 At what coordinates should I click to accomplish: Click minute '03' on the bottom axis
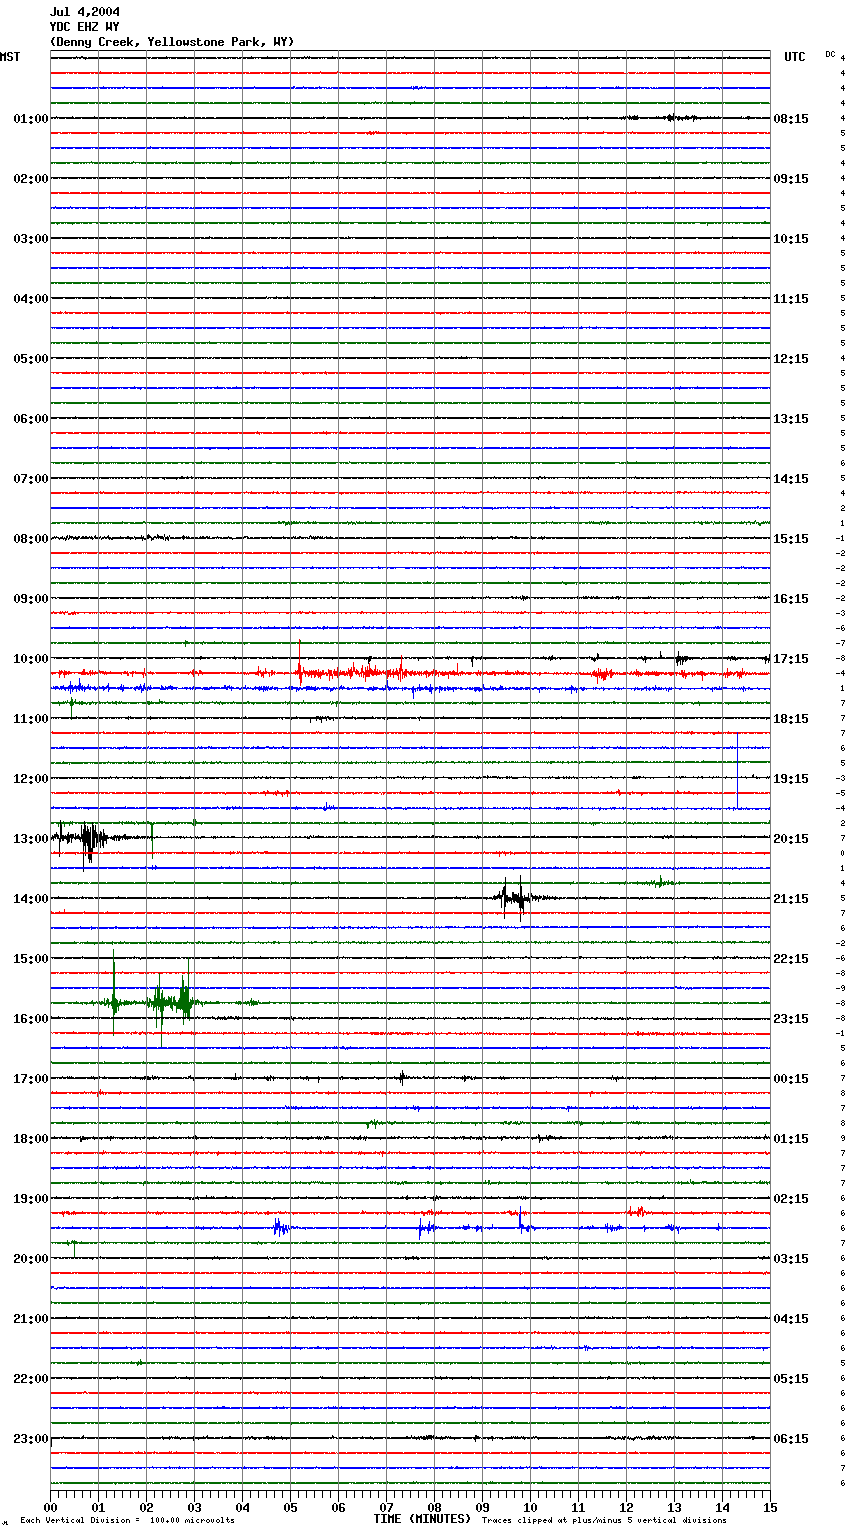(x=194, y=1507)
